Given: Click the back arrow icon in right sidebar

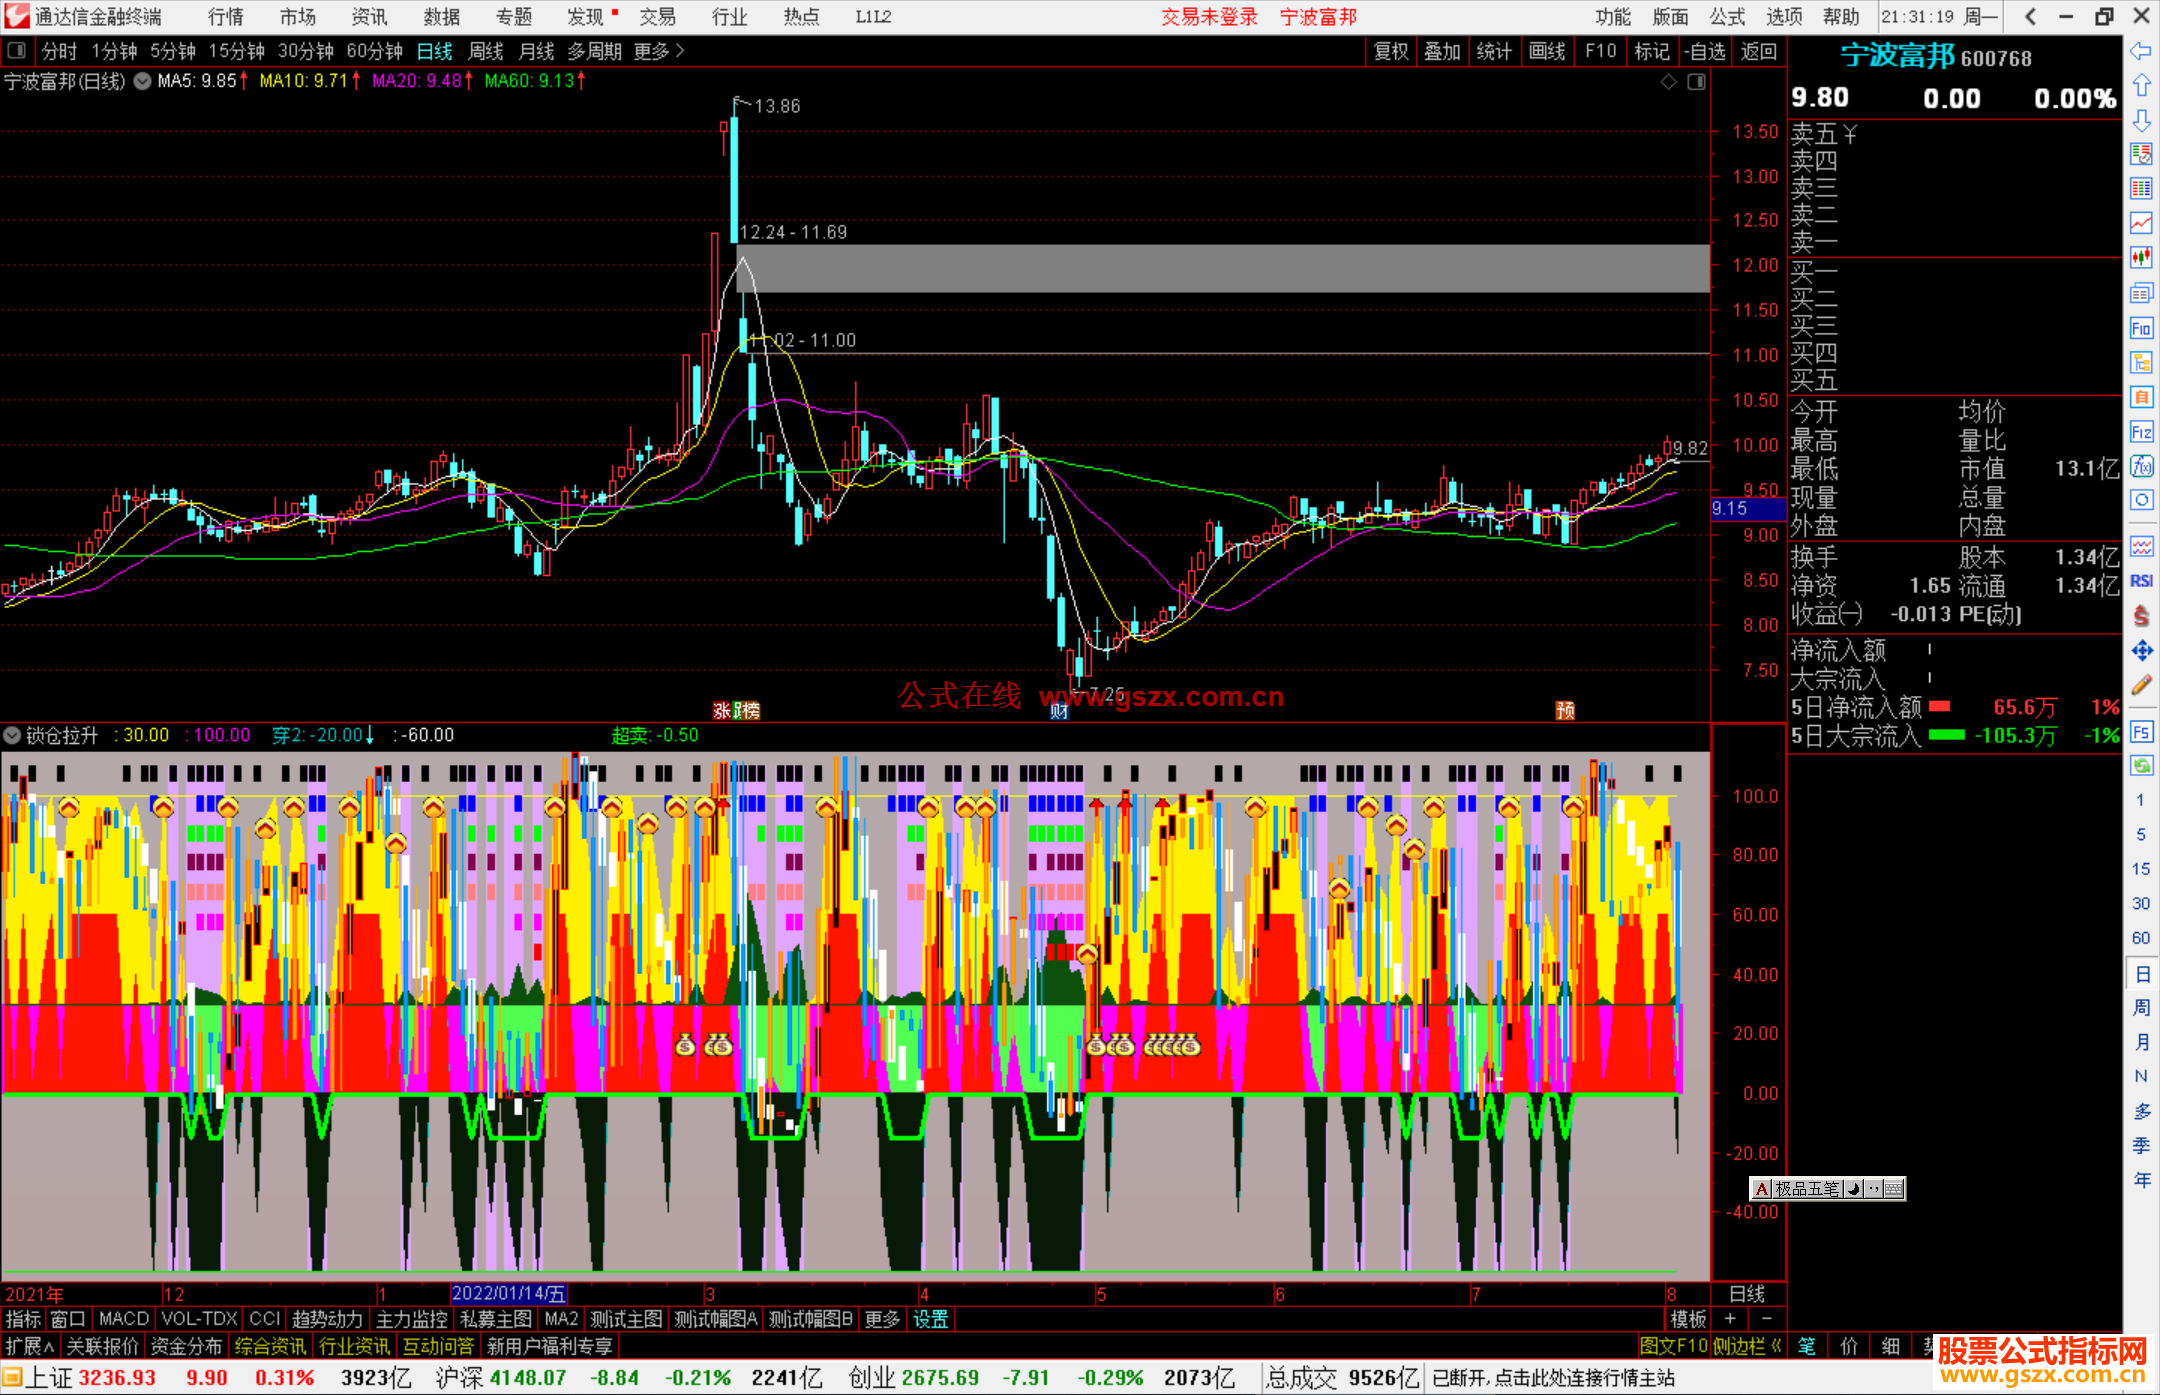Looking at the screenshot, I should click(x=2141, y=51).
